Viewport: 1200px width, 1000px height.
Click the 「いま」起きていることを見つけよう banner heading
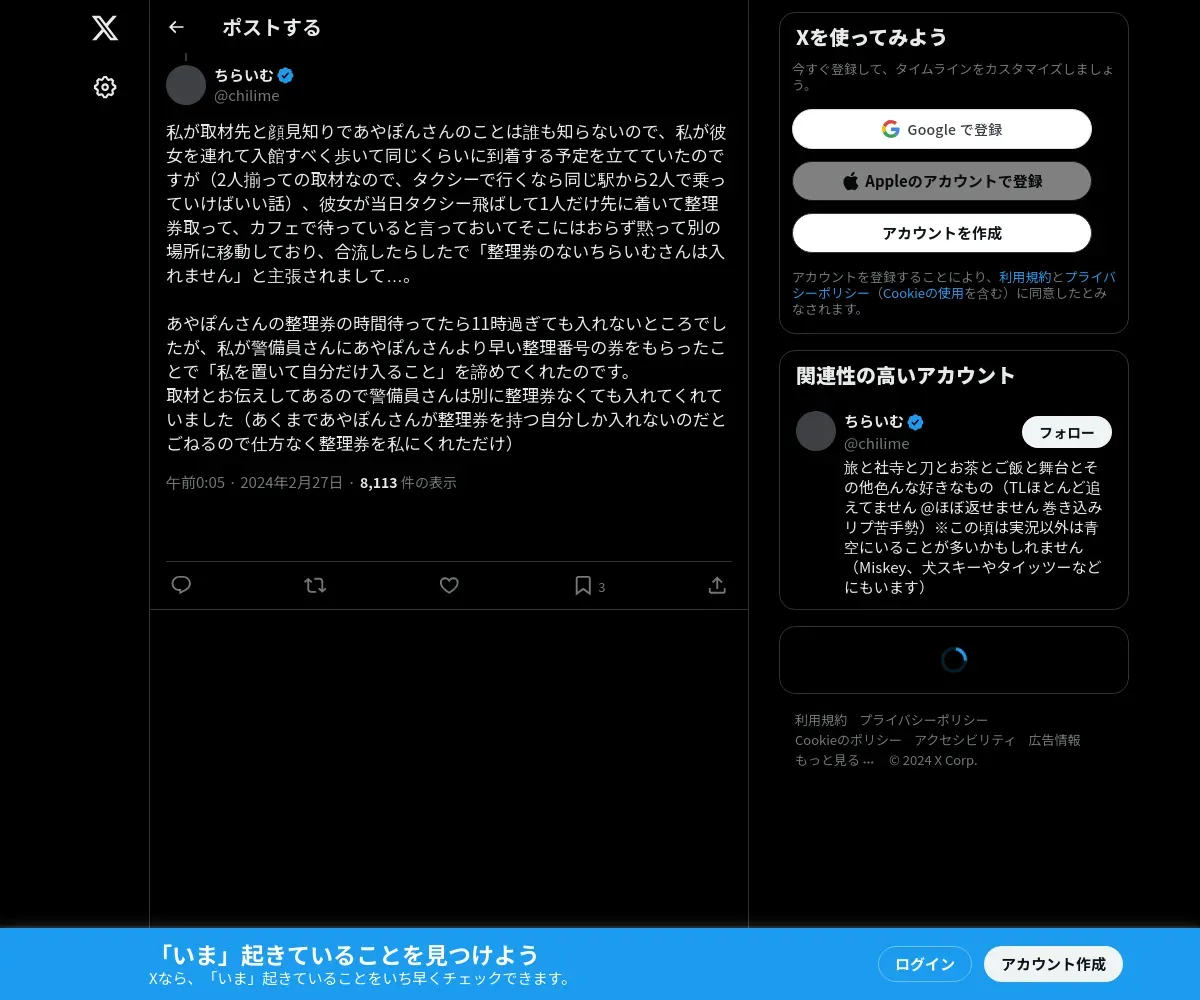pos(348,954)
